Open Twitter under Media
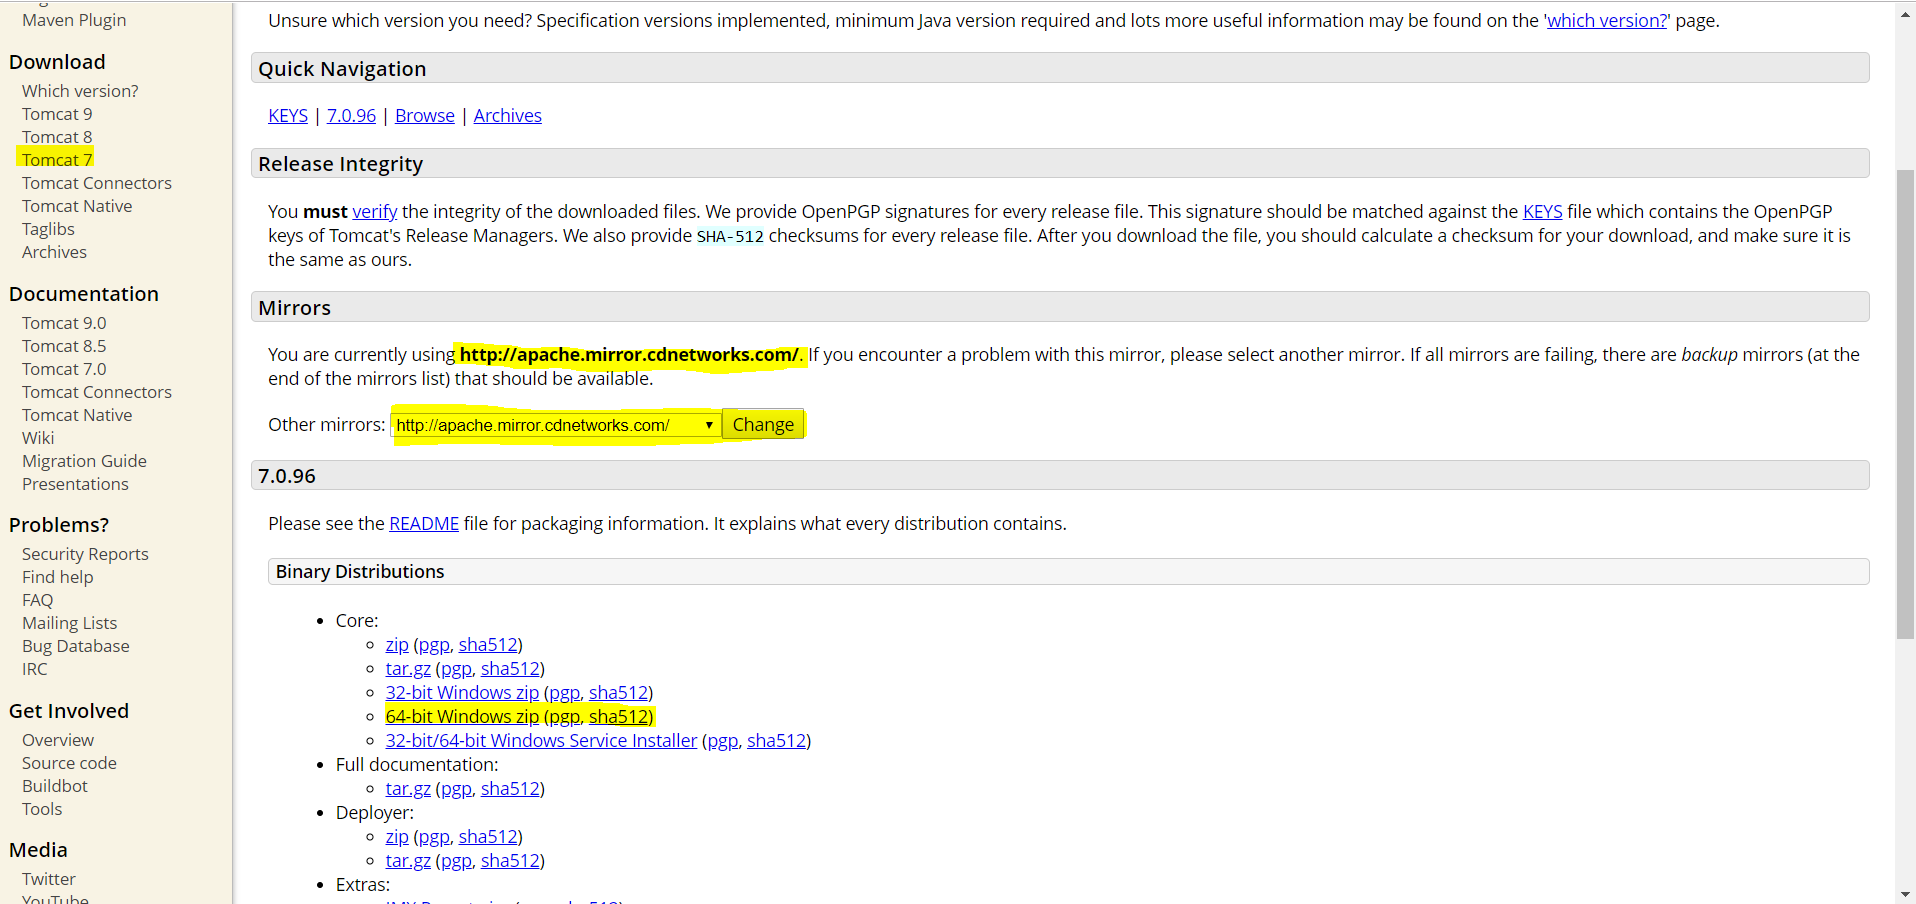The width and height of the screenshot is (1916, 904). pos(49,879)
